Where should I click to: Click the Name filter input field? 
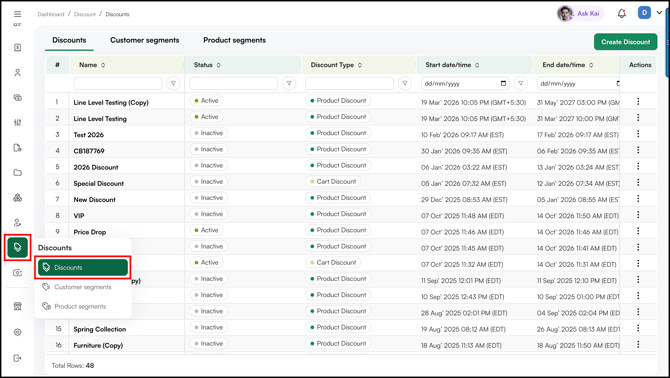pyautogui.click(x=118, y=83)
